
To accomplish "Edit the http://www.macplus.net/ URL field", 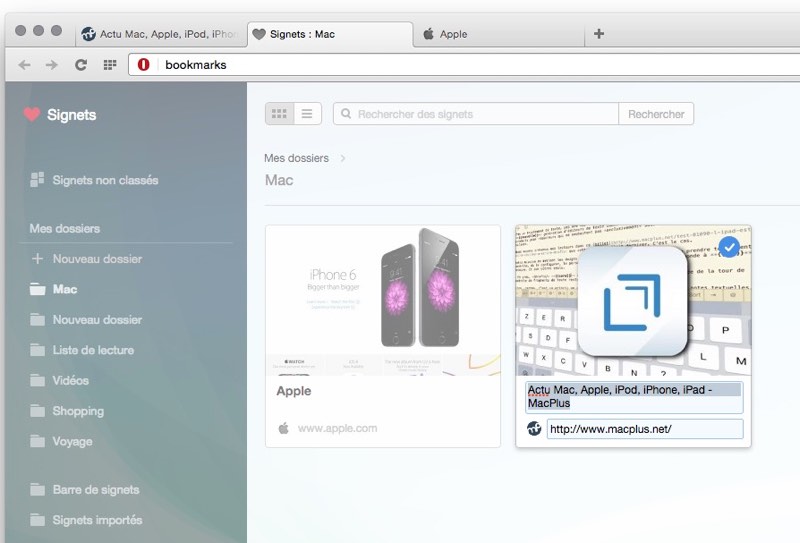I will (x=645, y=429).
